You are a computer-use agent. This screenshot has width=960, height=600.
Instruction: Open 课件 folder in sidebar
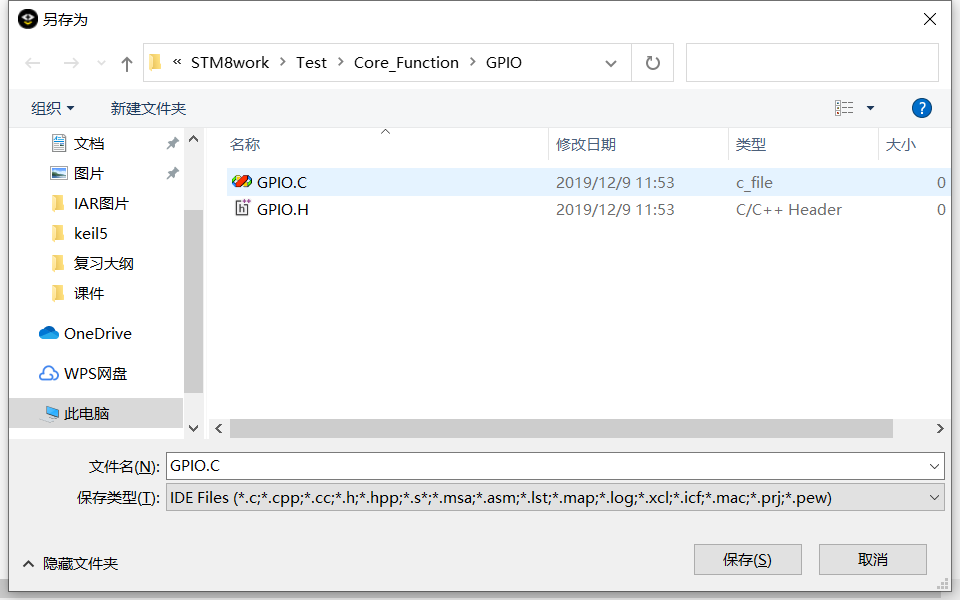click(x=89, y=293)
